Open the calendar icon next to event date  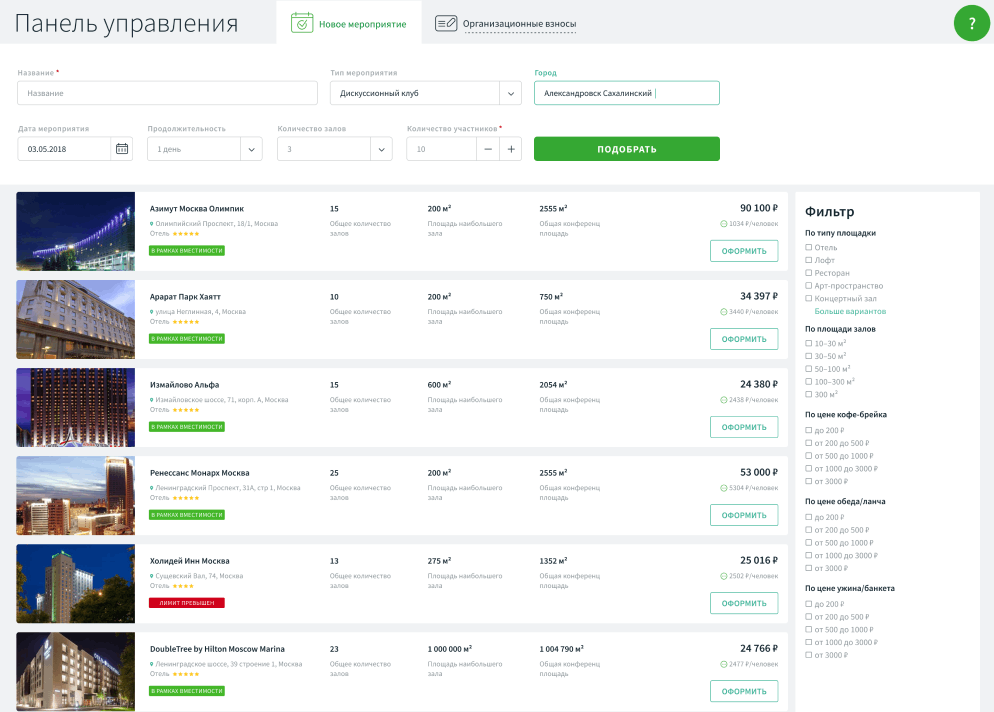point(124,147)
